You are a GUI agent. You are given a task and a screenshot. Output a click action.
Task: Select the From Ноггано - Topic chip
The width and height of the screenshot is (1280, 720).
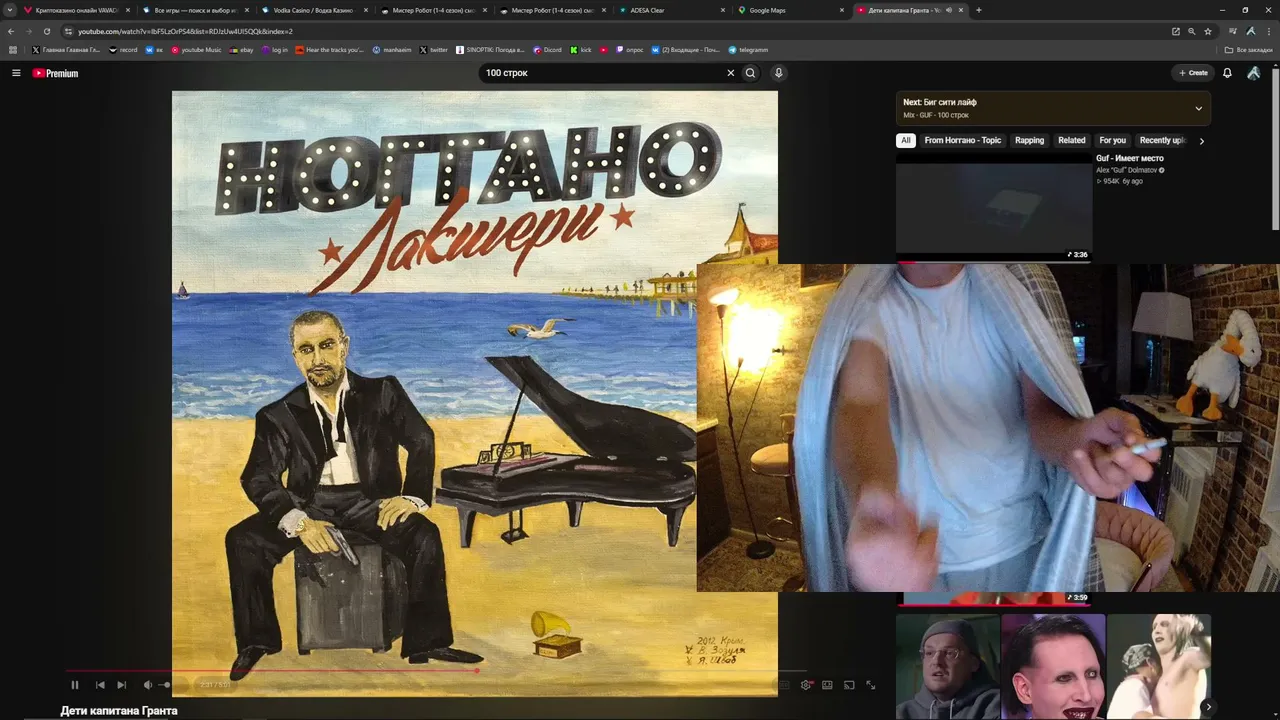pyautogui.click(x=962, y=141)
